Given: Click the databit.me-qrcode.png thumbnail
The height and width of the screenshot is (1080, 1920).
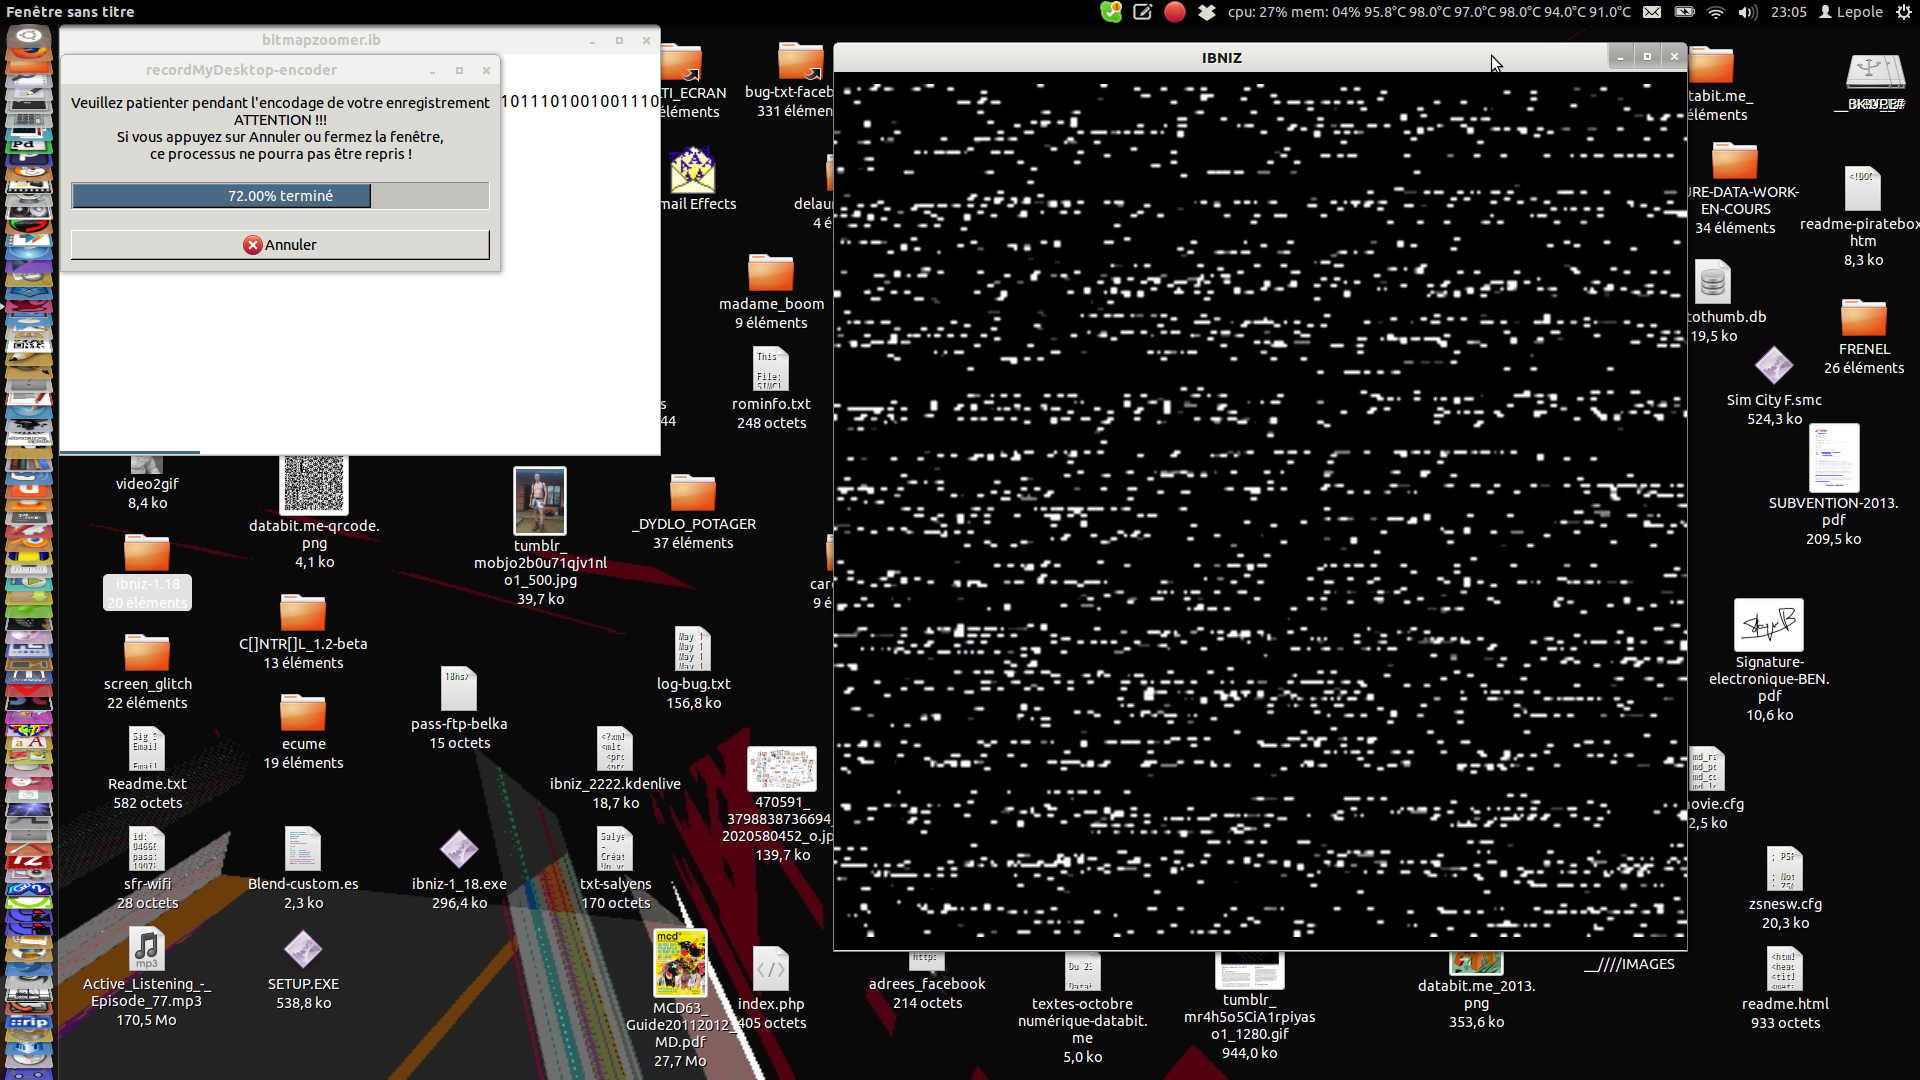Looking at the screenshot, I should (x=314, y=485).
